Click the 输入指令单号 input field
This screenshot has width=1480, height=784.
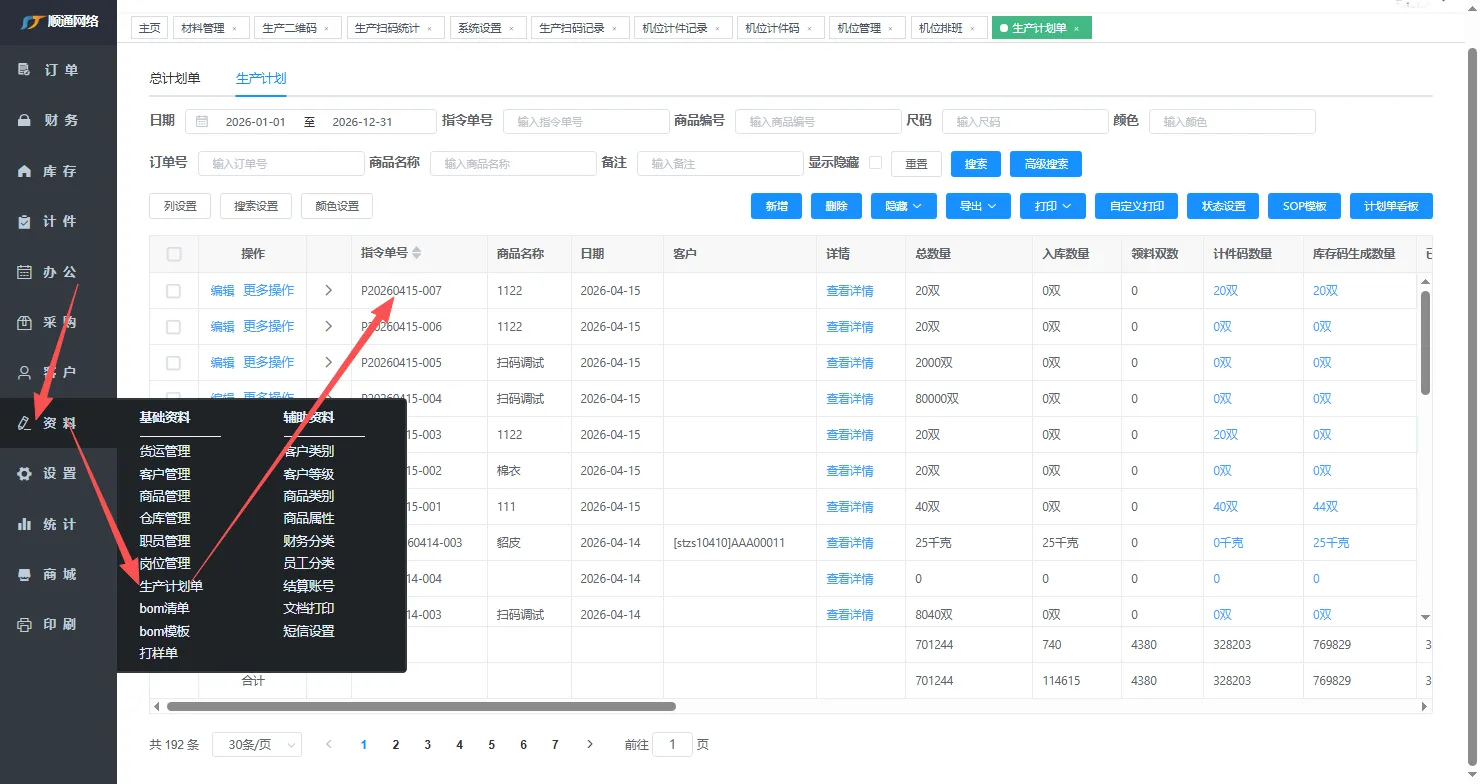(585, 122)
